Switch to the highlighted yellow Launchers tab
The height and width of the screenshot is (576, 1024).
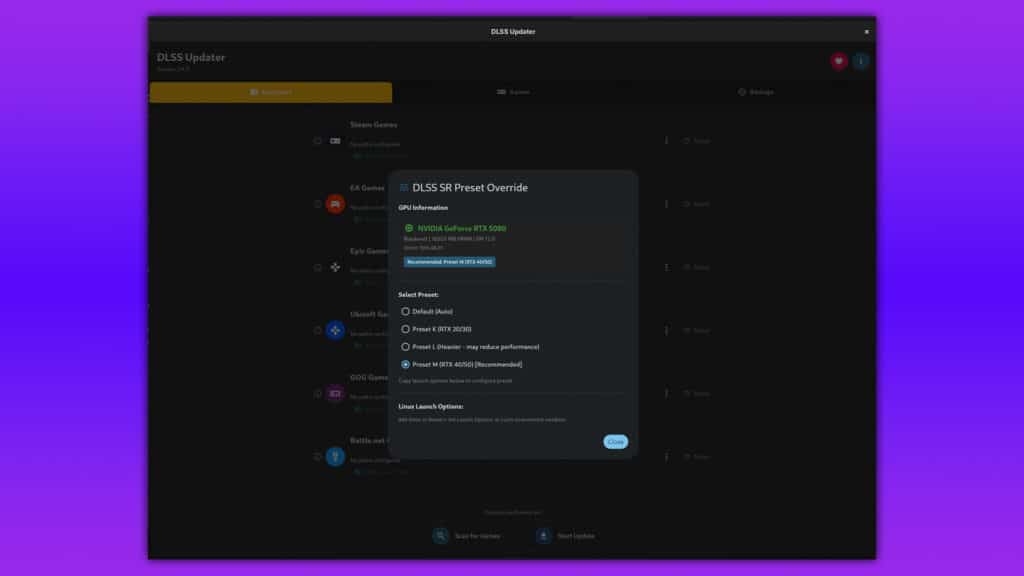coord(270,92)
